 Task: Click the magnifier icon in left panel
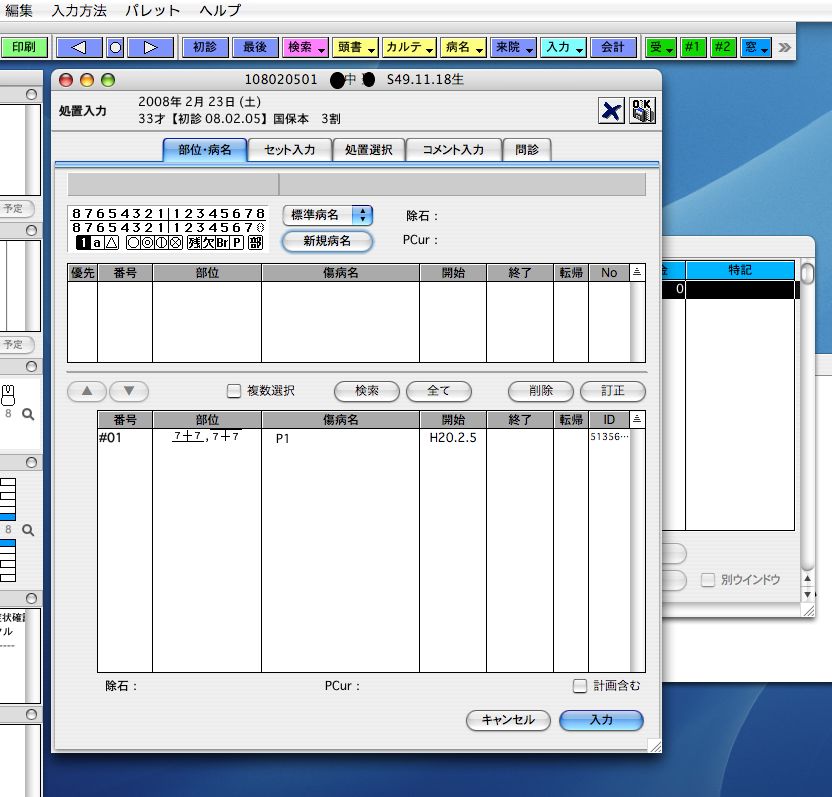(28, 414)
